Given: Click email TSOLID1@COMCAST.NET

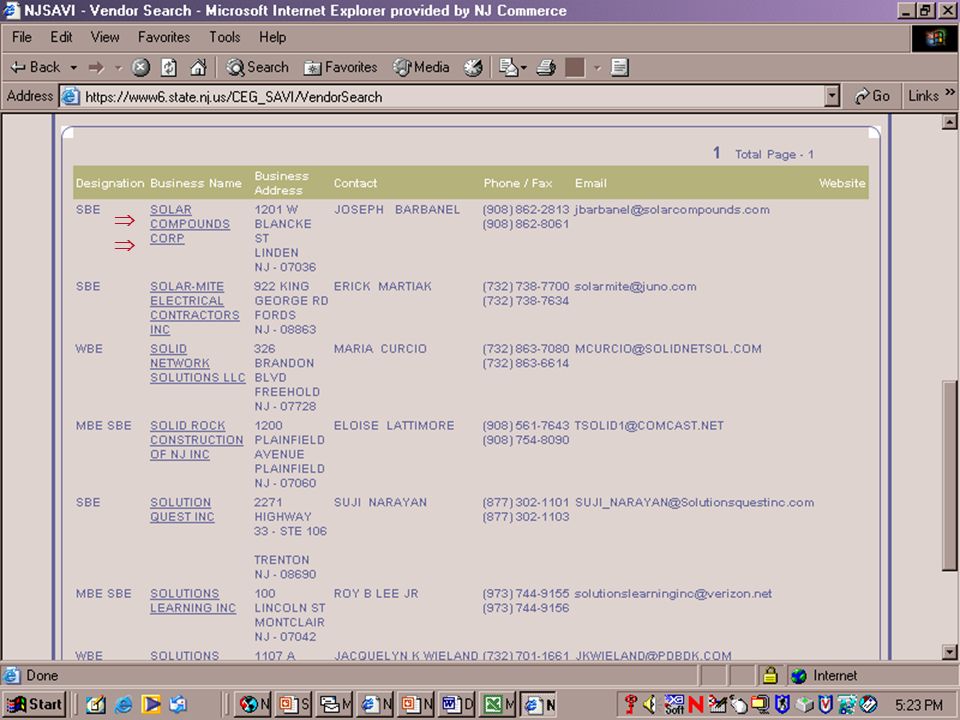Looking at the screenshot, I should 649,425.
